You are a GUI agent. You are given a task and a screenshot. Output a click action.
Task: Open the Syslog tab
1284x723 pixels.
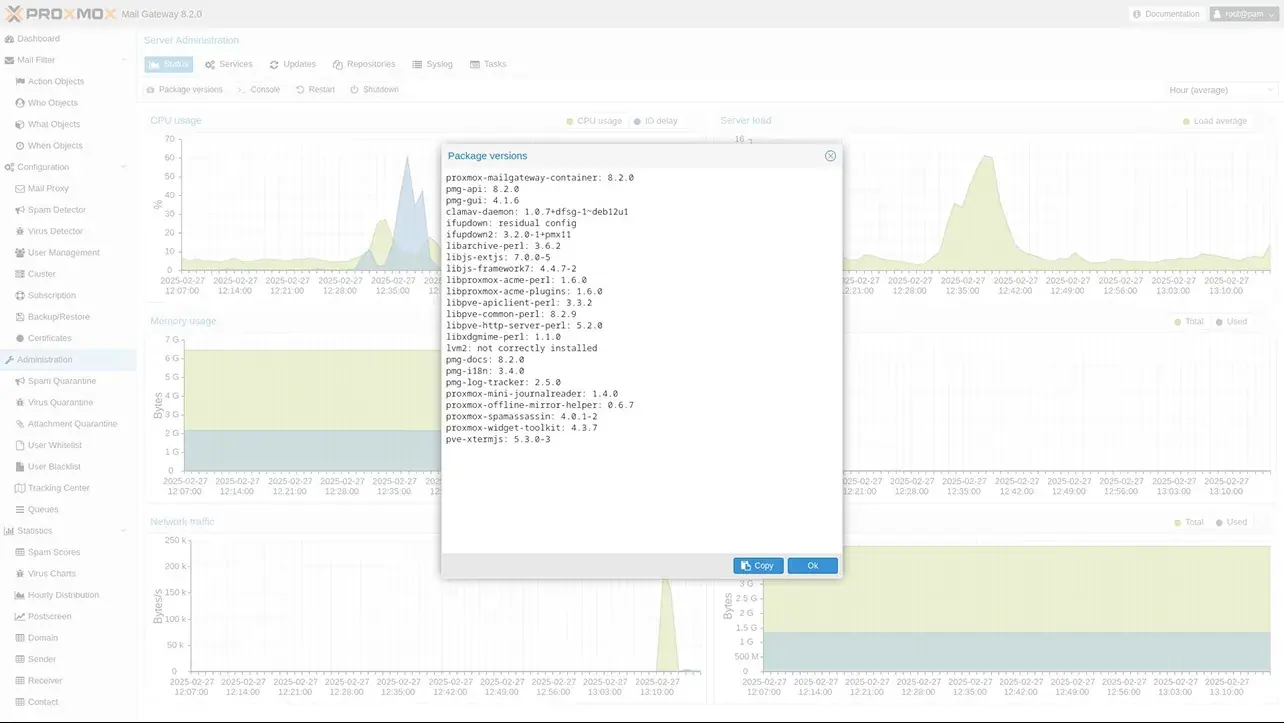(432, 64)
